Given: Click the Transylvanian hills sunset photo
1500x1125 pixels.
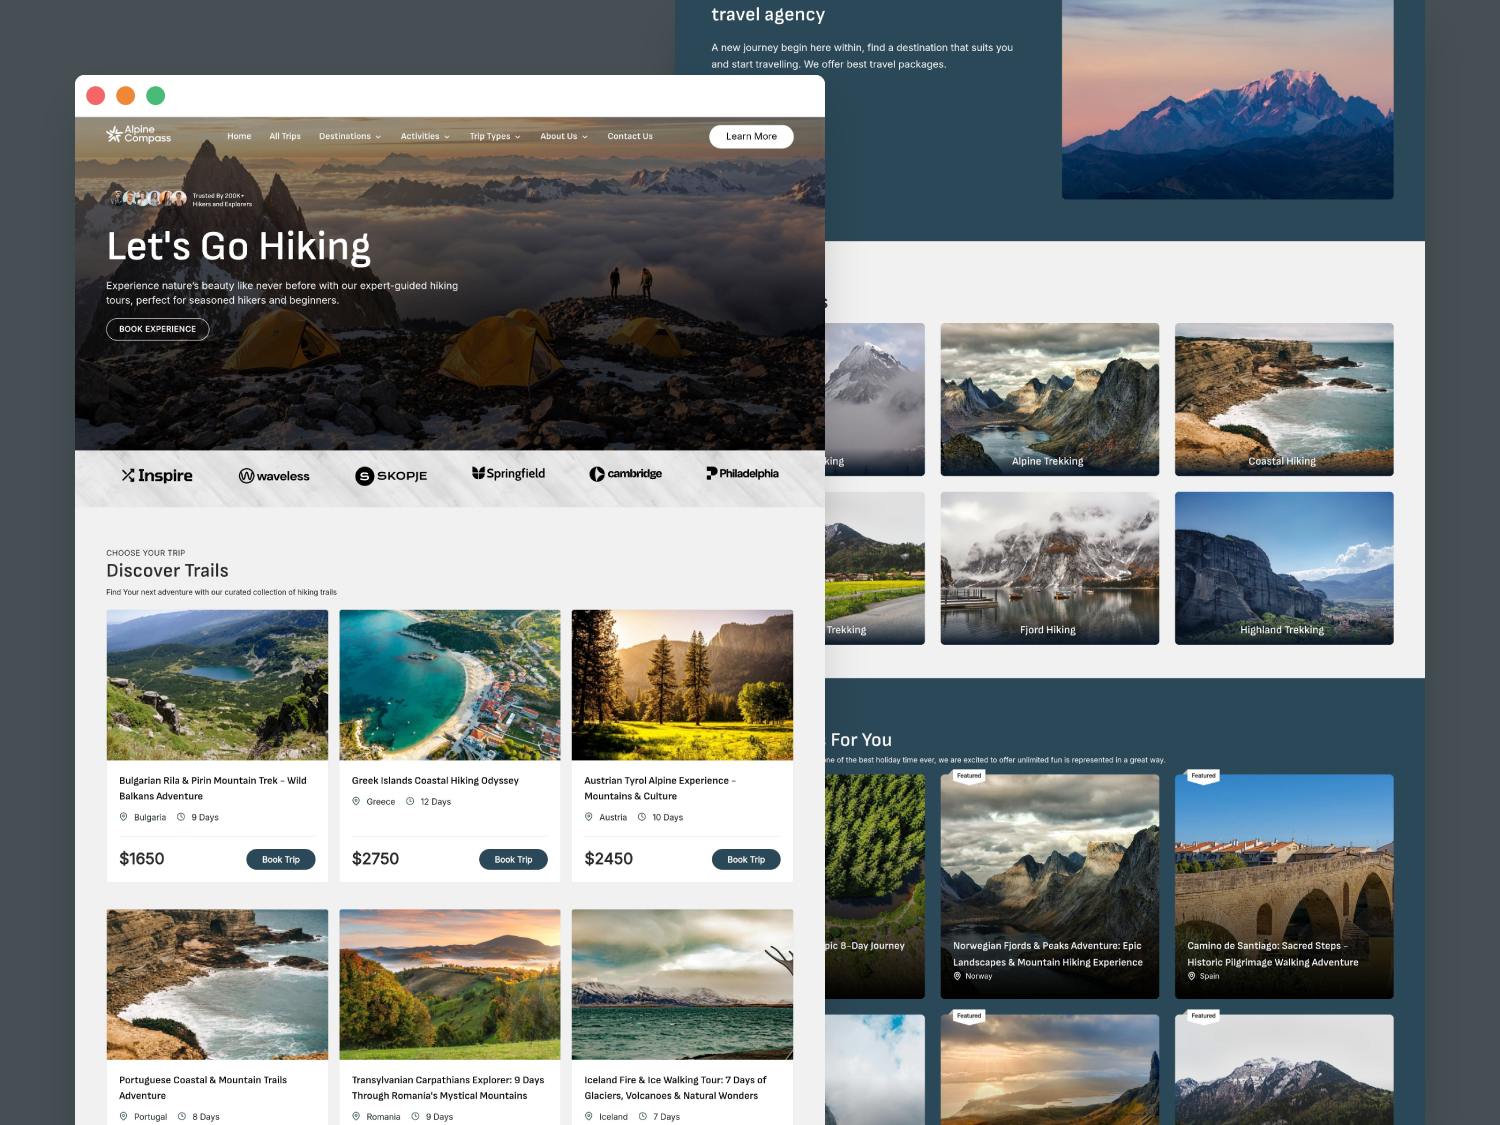Looking at the screenshot, I should point(450,984).
